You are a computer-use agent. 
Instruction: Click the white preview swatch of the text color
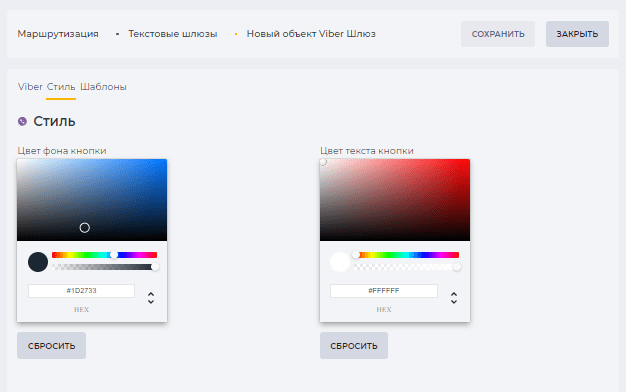[340, 262]
